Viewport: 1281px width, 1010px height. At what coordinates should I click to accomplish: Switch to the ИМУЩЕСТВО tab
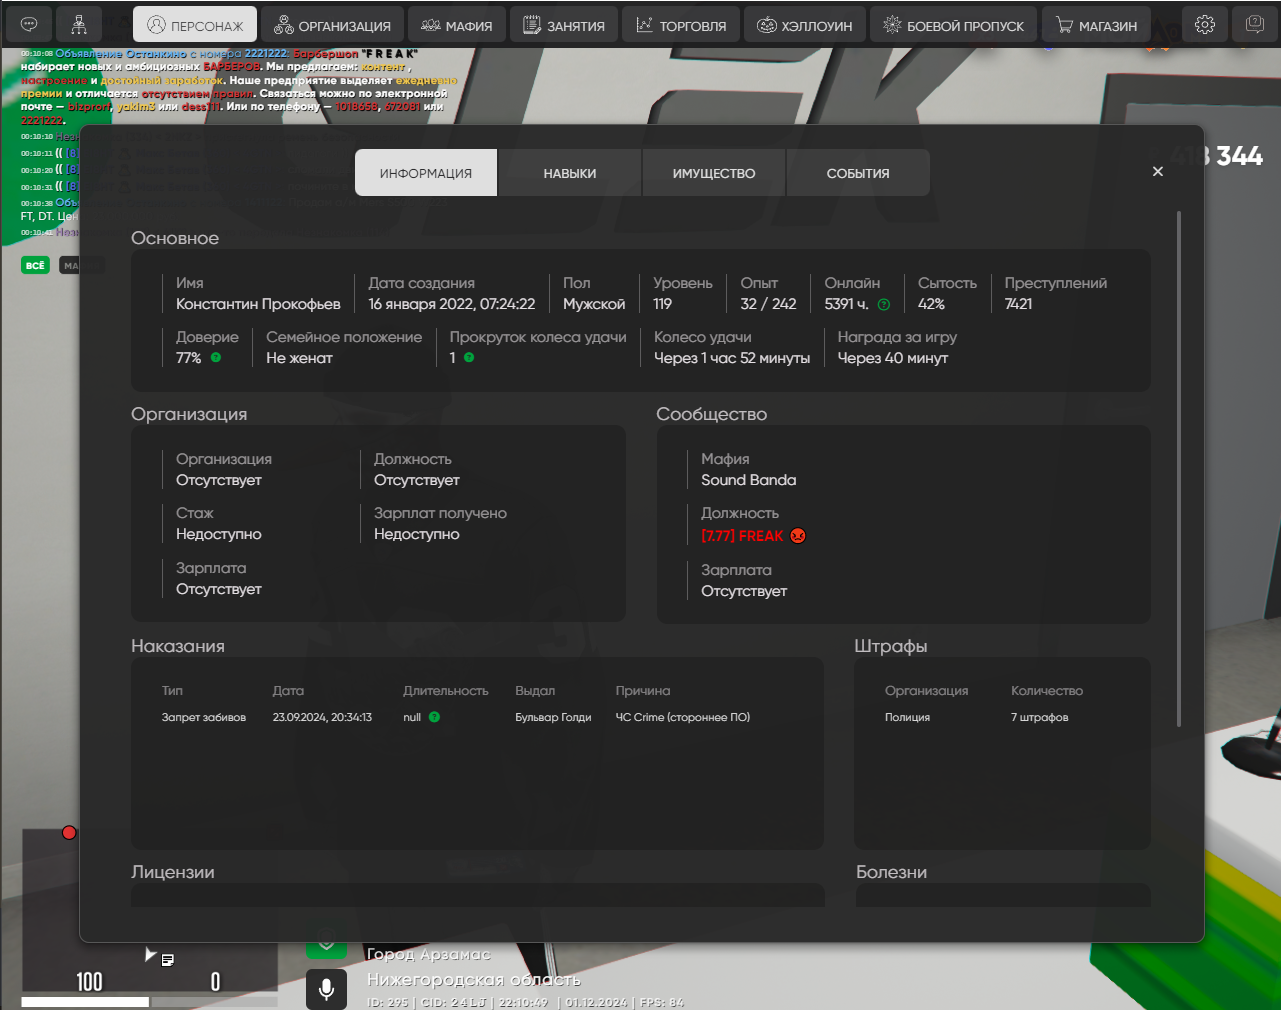714,173
